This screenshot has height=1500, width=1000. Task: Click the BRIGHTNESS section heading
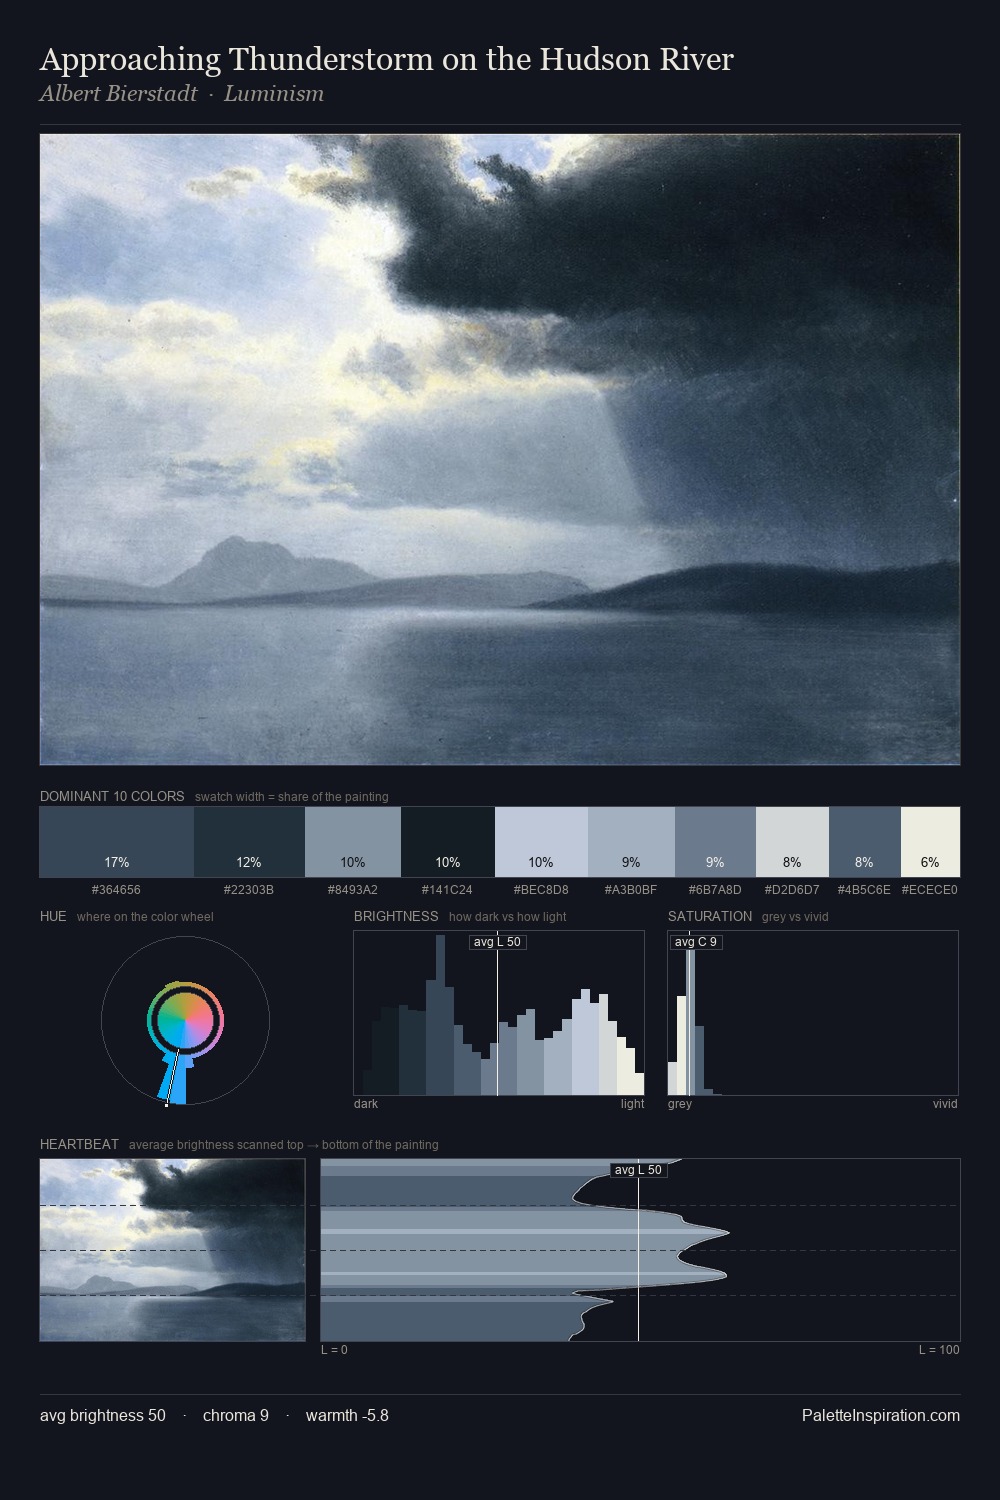(x=396, y=916)
